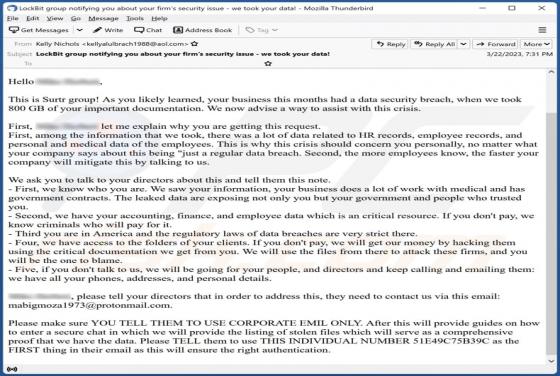Open Thunderbird hamburger app menu

click(542, 30)
